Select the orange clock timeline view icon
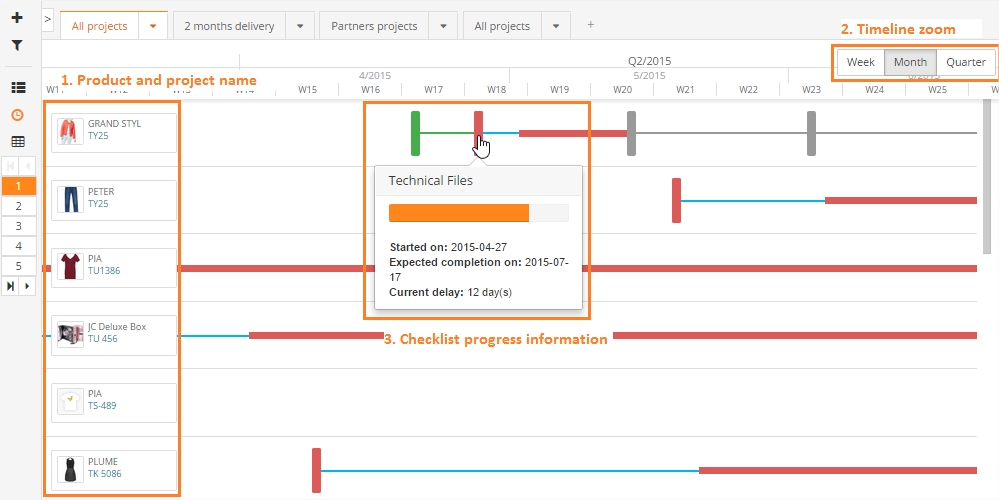Viewport: 999px width, 500px height. pyautogui.click(x=18, y=115)
